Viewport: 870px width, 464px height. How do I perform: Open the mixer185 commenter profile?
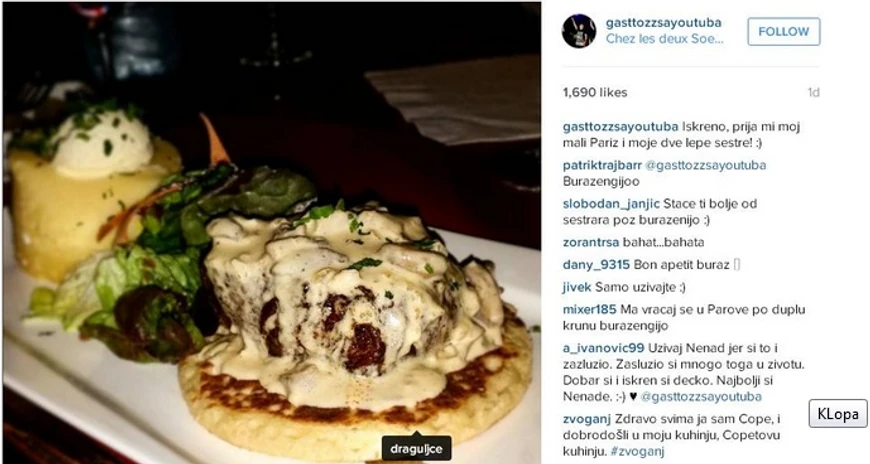(x=589, y=310)
